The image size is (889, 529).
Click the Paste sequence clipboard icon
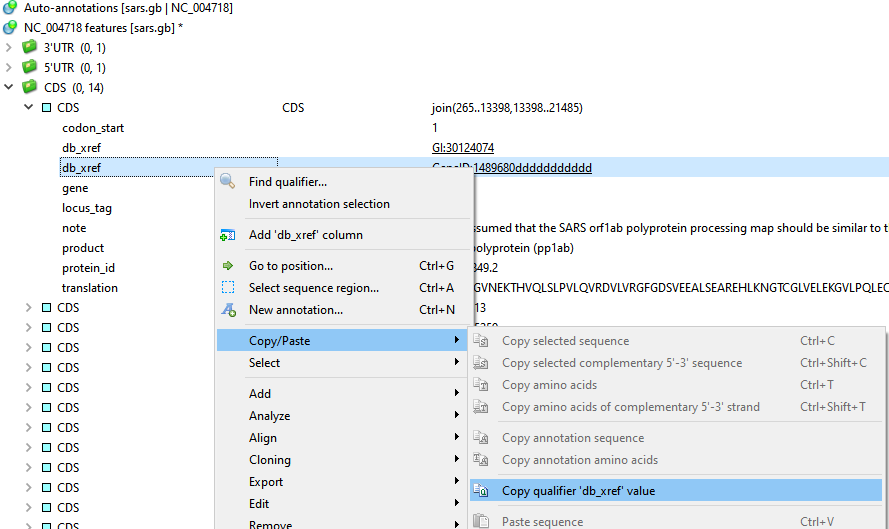[481, 521]
